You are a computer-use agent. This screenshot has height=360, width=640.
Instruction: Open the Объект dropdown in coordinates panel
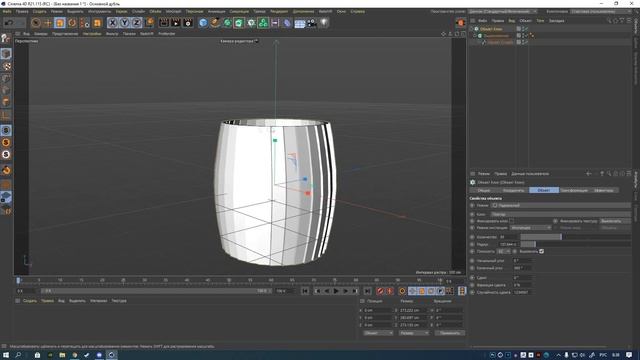[378, 333]
